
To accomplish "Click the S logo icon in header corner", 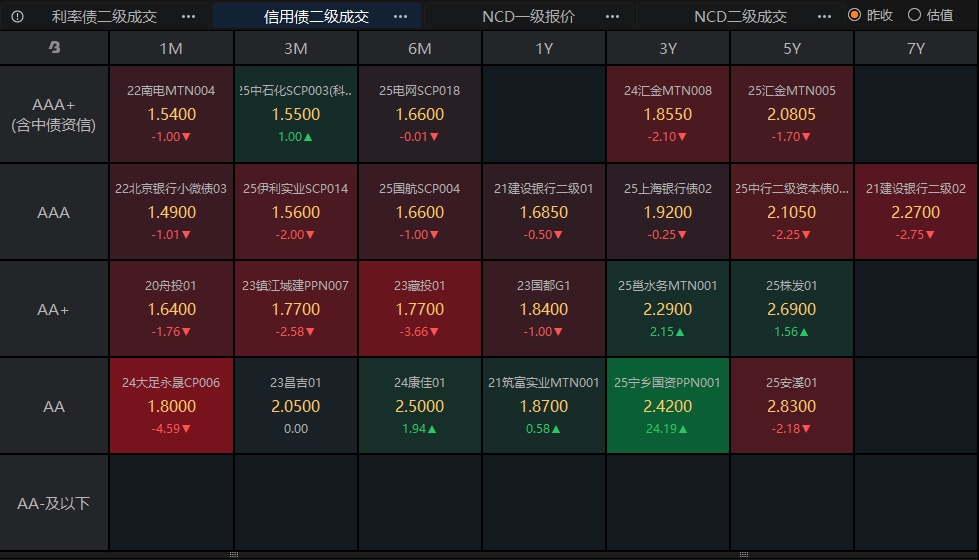I will pyautogui.click(x=54, y=47).
